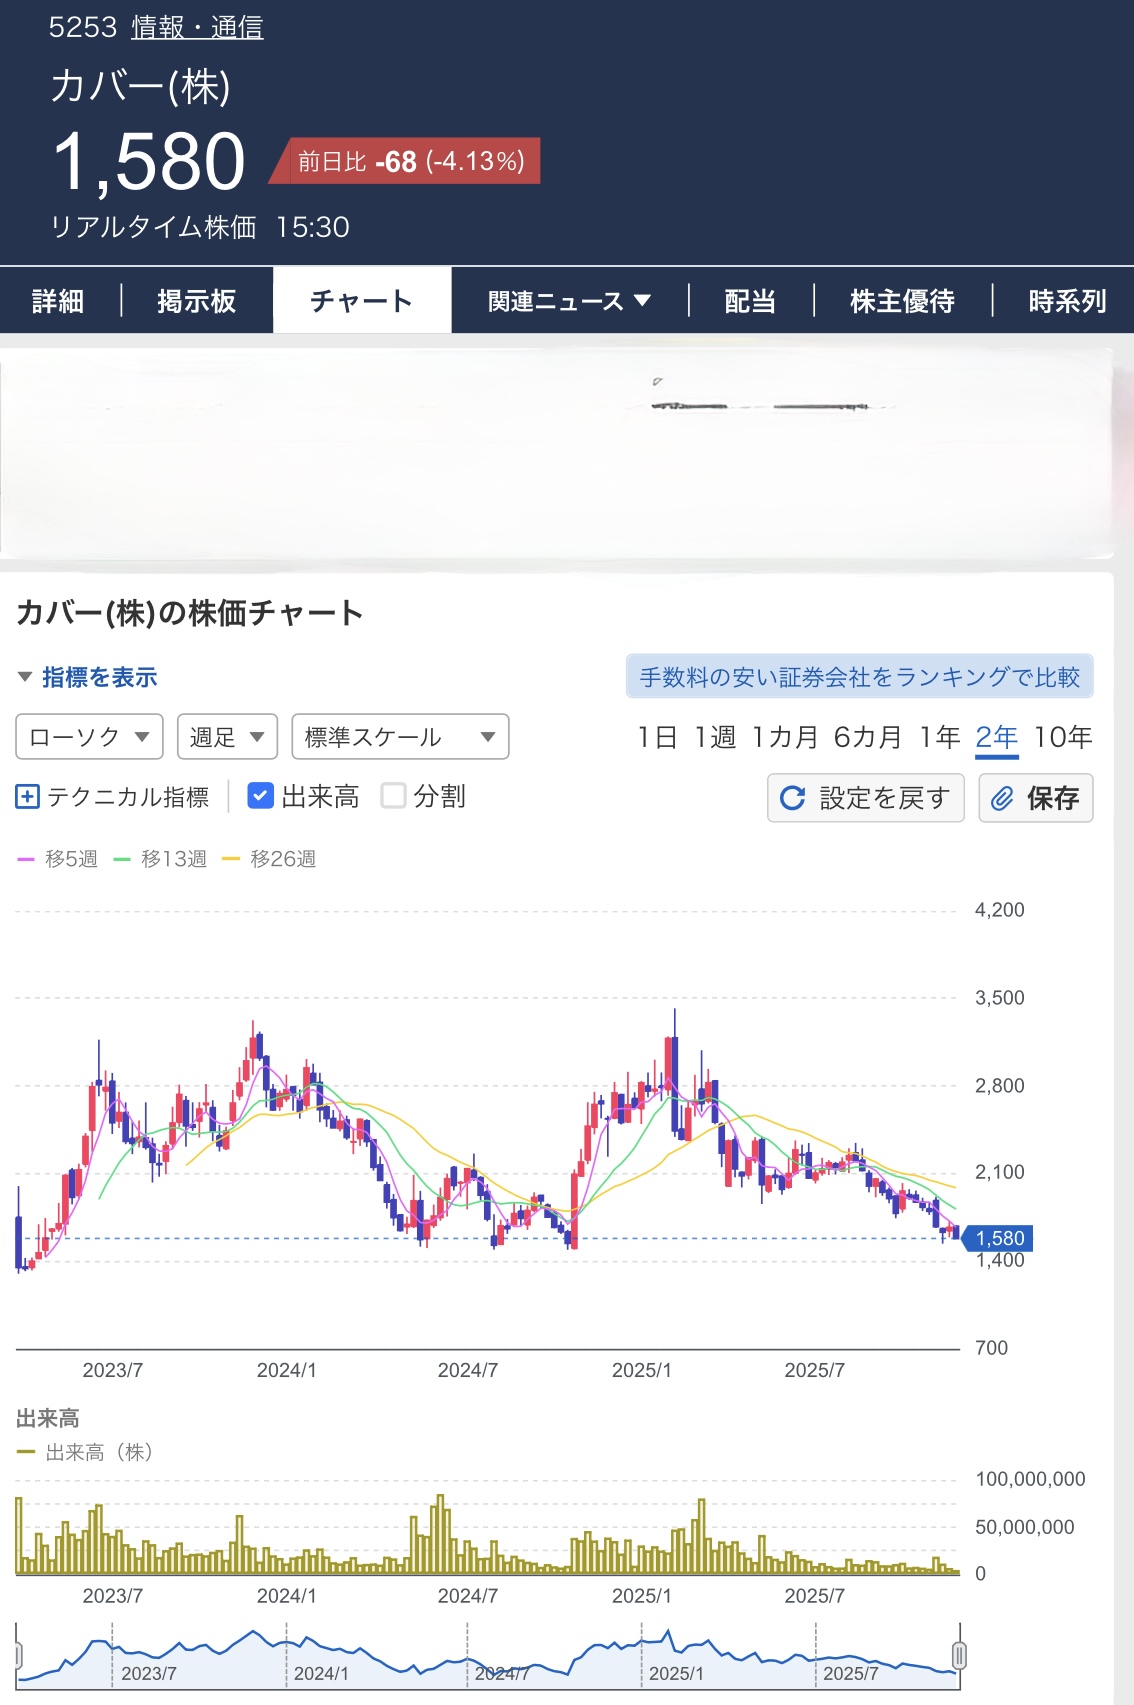The width and height of the screenshot is (1134, 1705).
Task: Toggle the 出来高 volume checkbox
Action: click(x=260, y=796)
